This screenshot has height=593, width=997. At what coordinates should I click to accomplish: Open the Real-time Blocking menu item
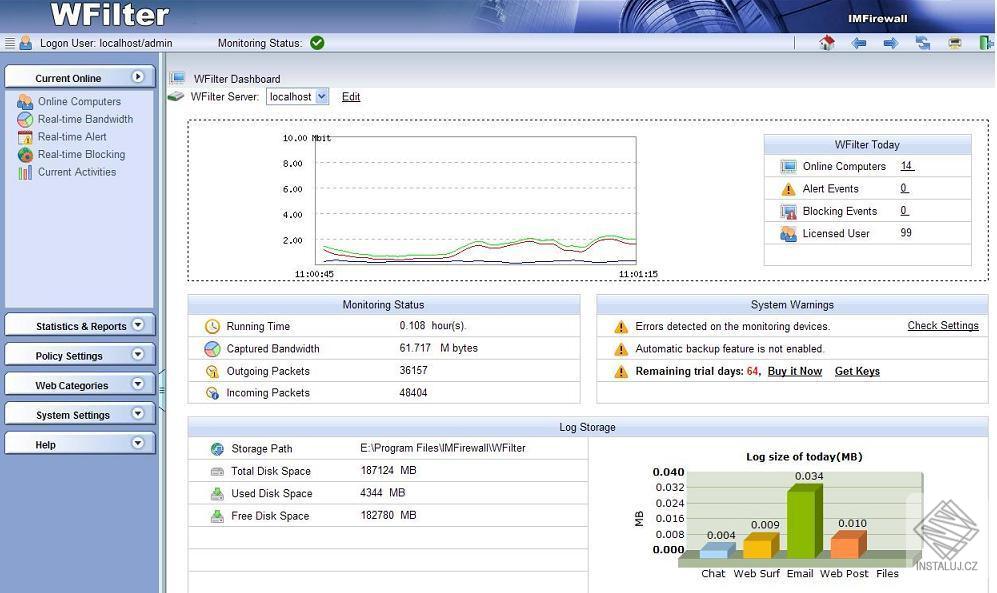pos(81,154)
